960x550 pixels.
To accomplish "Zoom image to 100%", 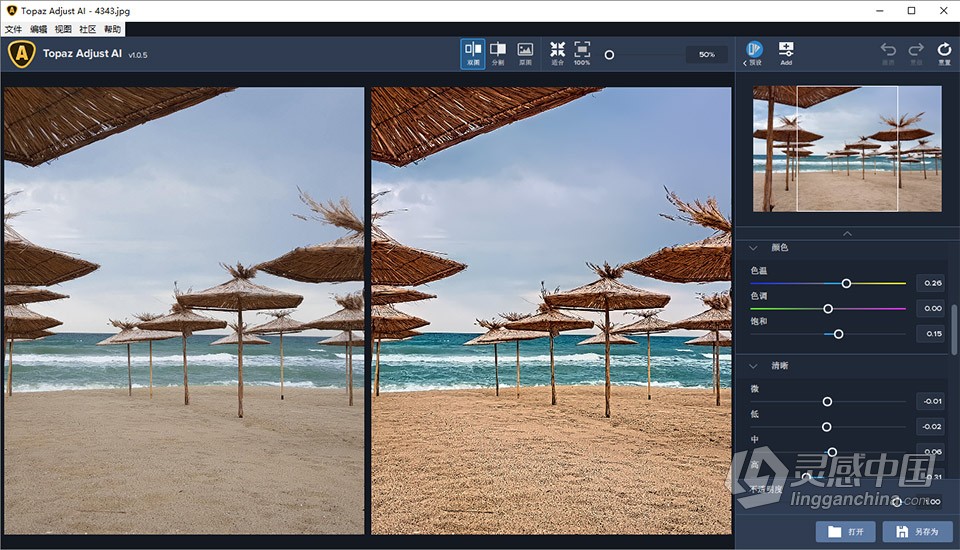I will [582, 54].
